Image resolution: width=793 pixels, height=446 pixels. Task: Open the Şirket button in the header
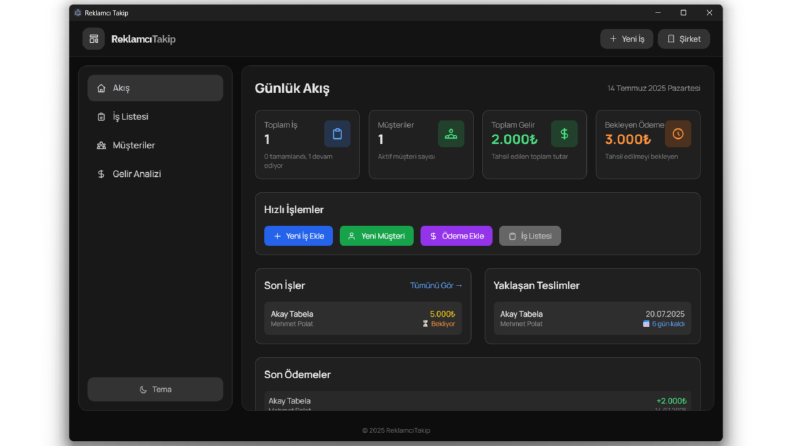click(684, 39)
